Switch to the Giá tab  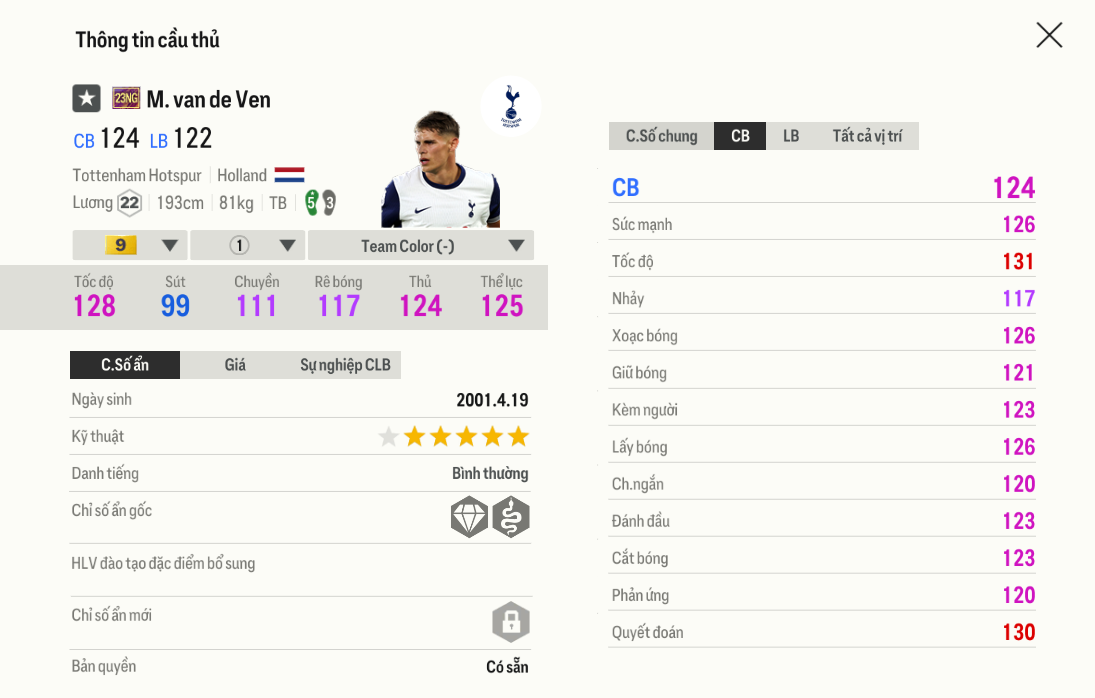coord(235,365)
